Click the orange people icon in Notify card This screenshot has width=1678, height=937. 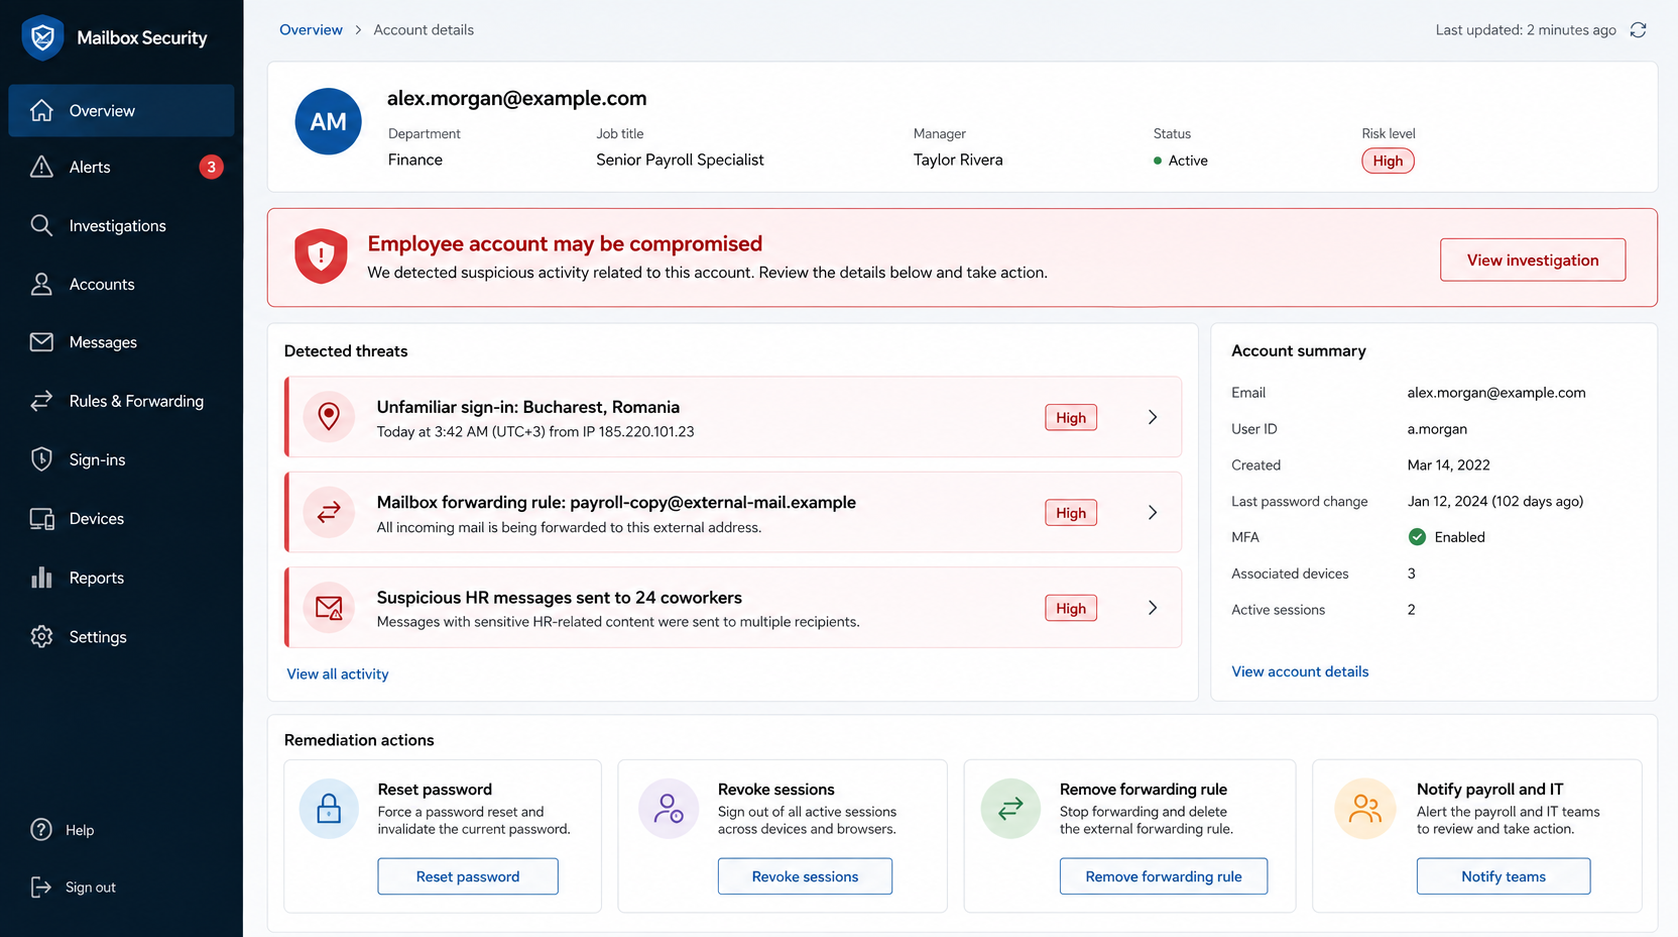[x=1365, y=808]
